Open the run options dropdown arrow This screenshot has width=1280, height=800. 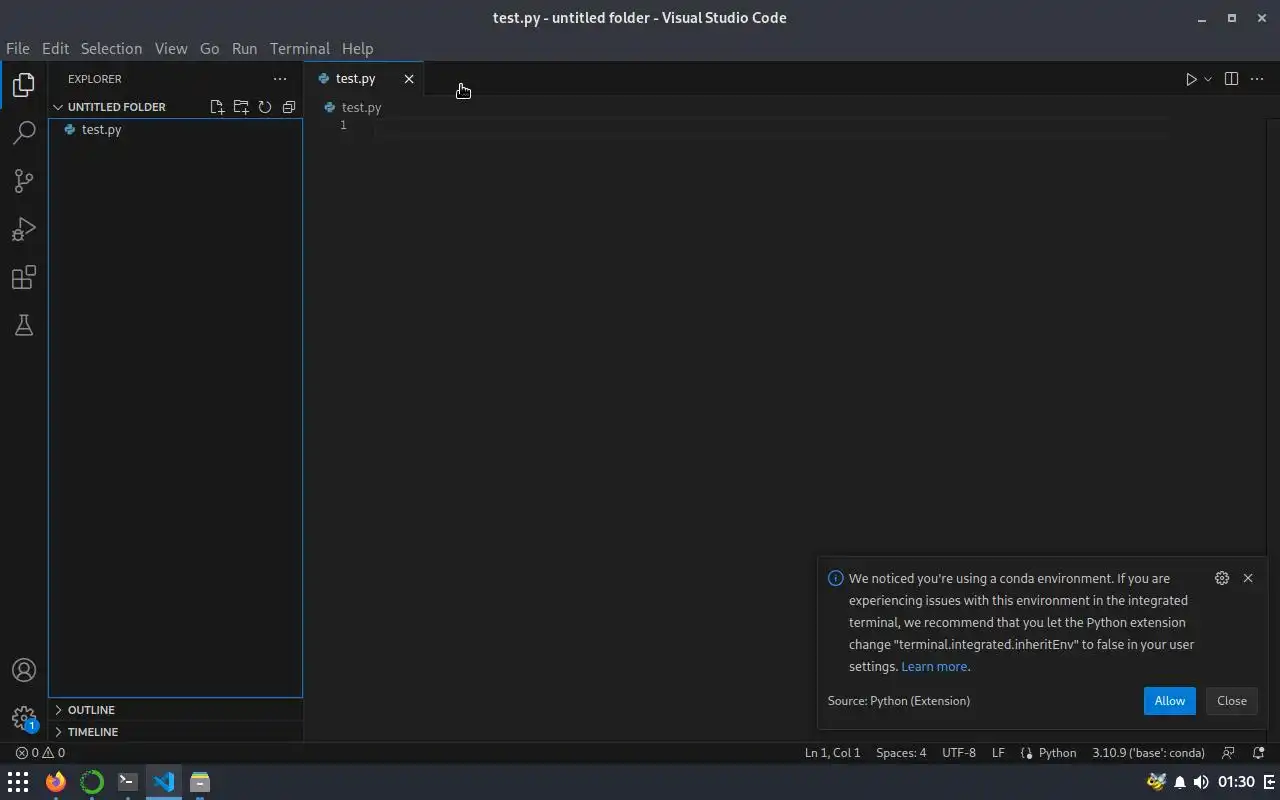tap(1208, 79)
